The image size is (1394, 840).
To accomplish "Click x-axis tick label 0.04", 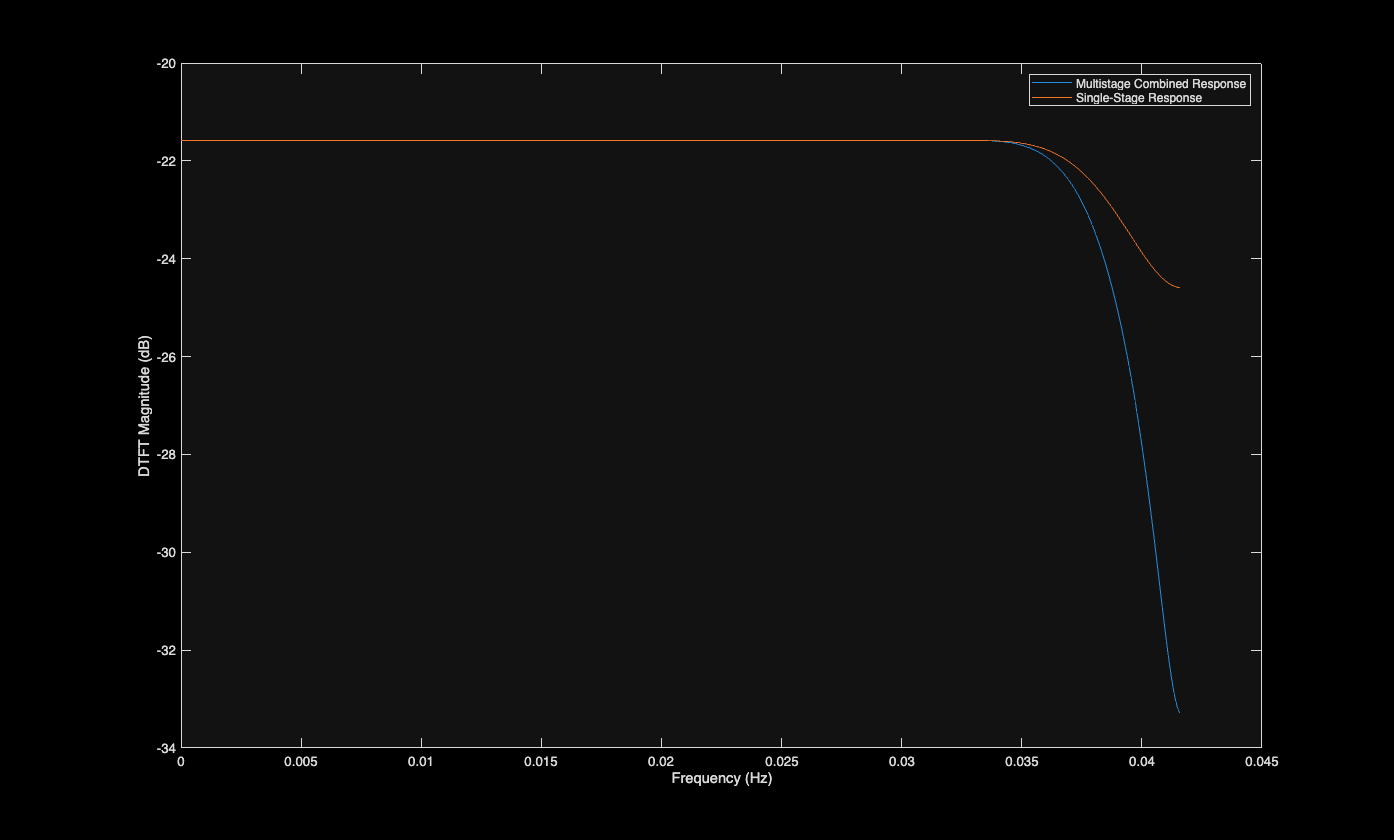I will [x=1141, y=761].
